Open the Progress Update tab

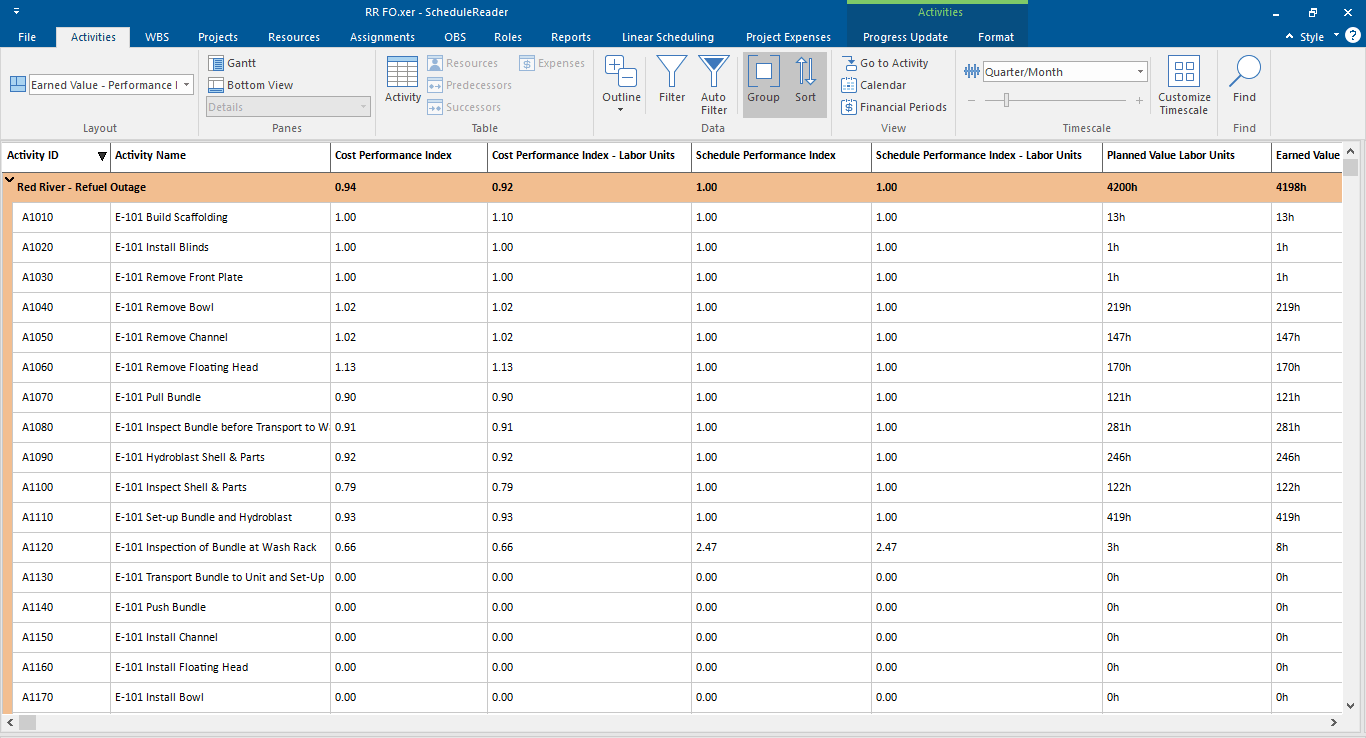[x=905, y=37]
